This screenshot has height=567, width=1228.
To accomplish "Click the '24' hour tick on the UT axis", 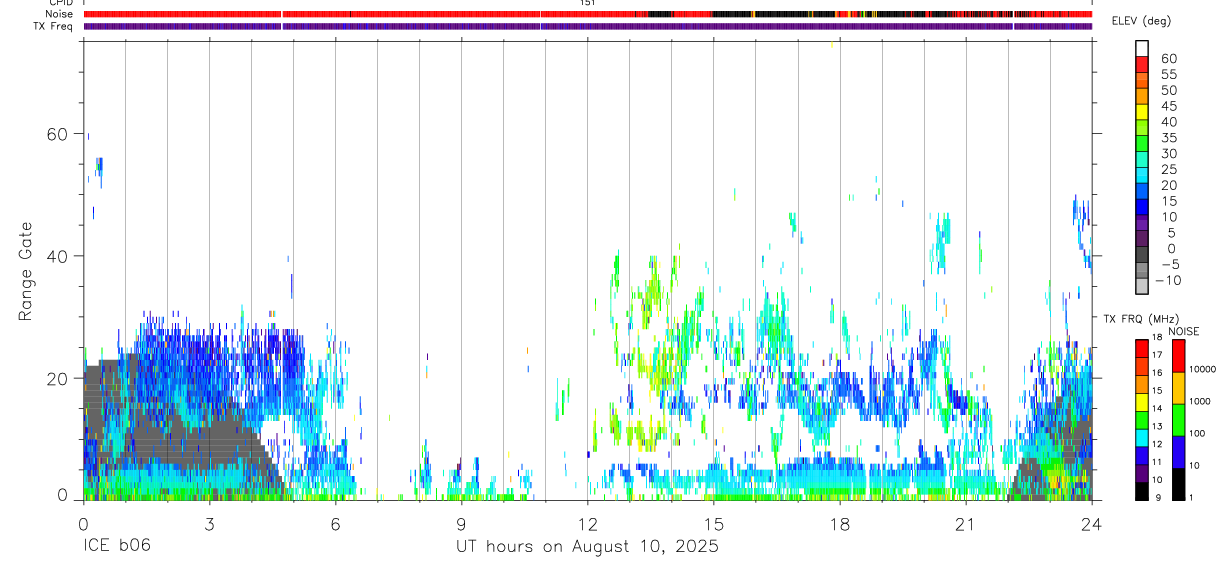I will pyautogui.click(x=1091, y=524).
